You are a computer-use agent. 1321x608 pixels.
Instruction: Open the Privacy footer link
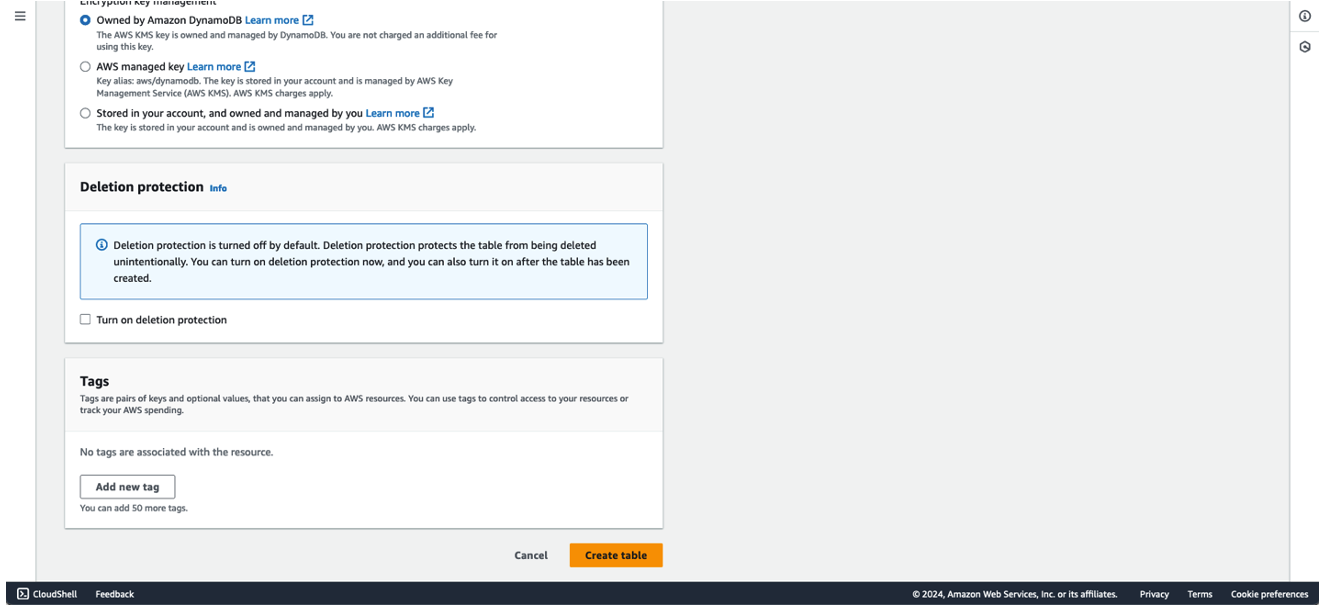(x=1154, y=594)
